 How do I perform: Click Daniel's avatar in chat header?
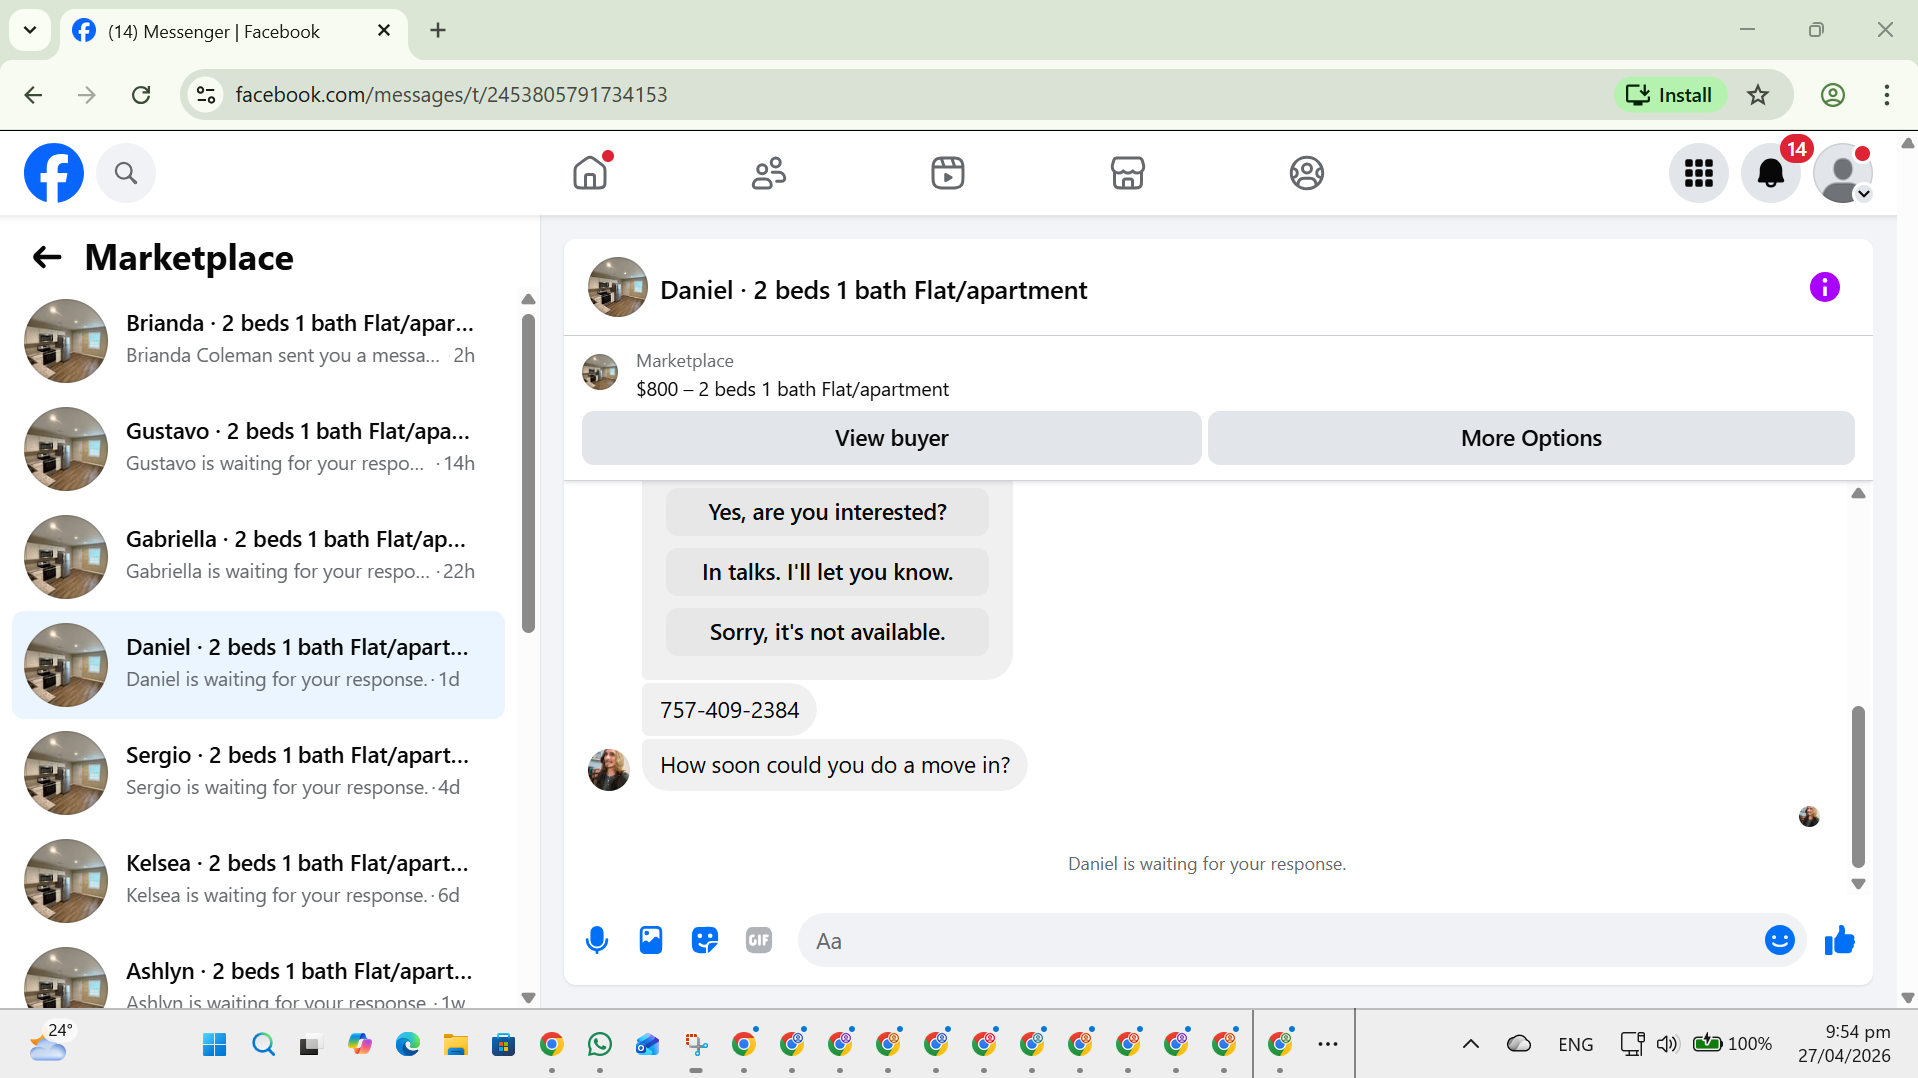tap(617, 288)
